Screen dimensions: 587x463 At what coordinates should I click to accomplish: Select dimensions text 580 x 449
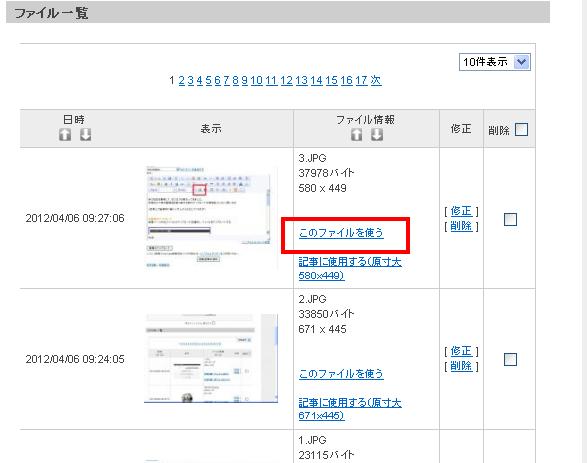point(322,188)
